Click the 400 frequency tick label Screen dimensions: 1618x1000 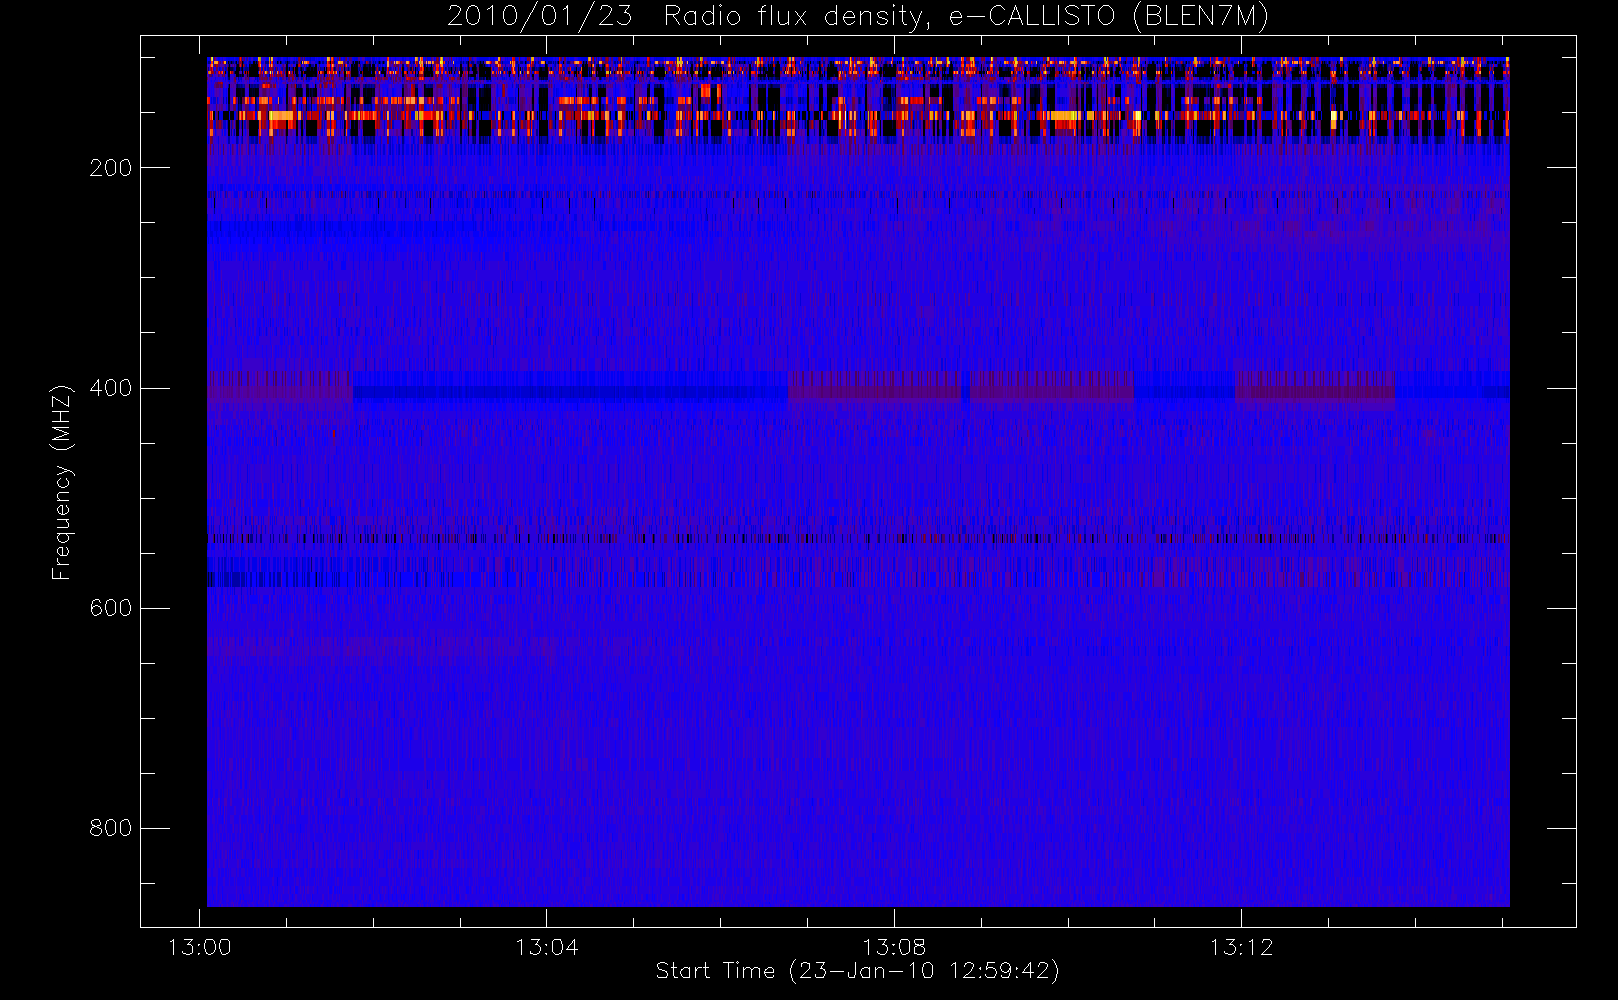[x=110, y=388]
